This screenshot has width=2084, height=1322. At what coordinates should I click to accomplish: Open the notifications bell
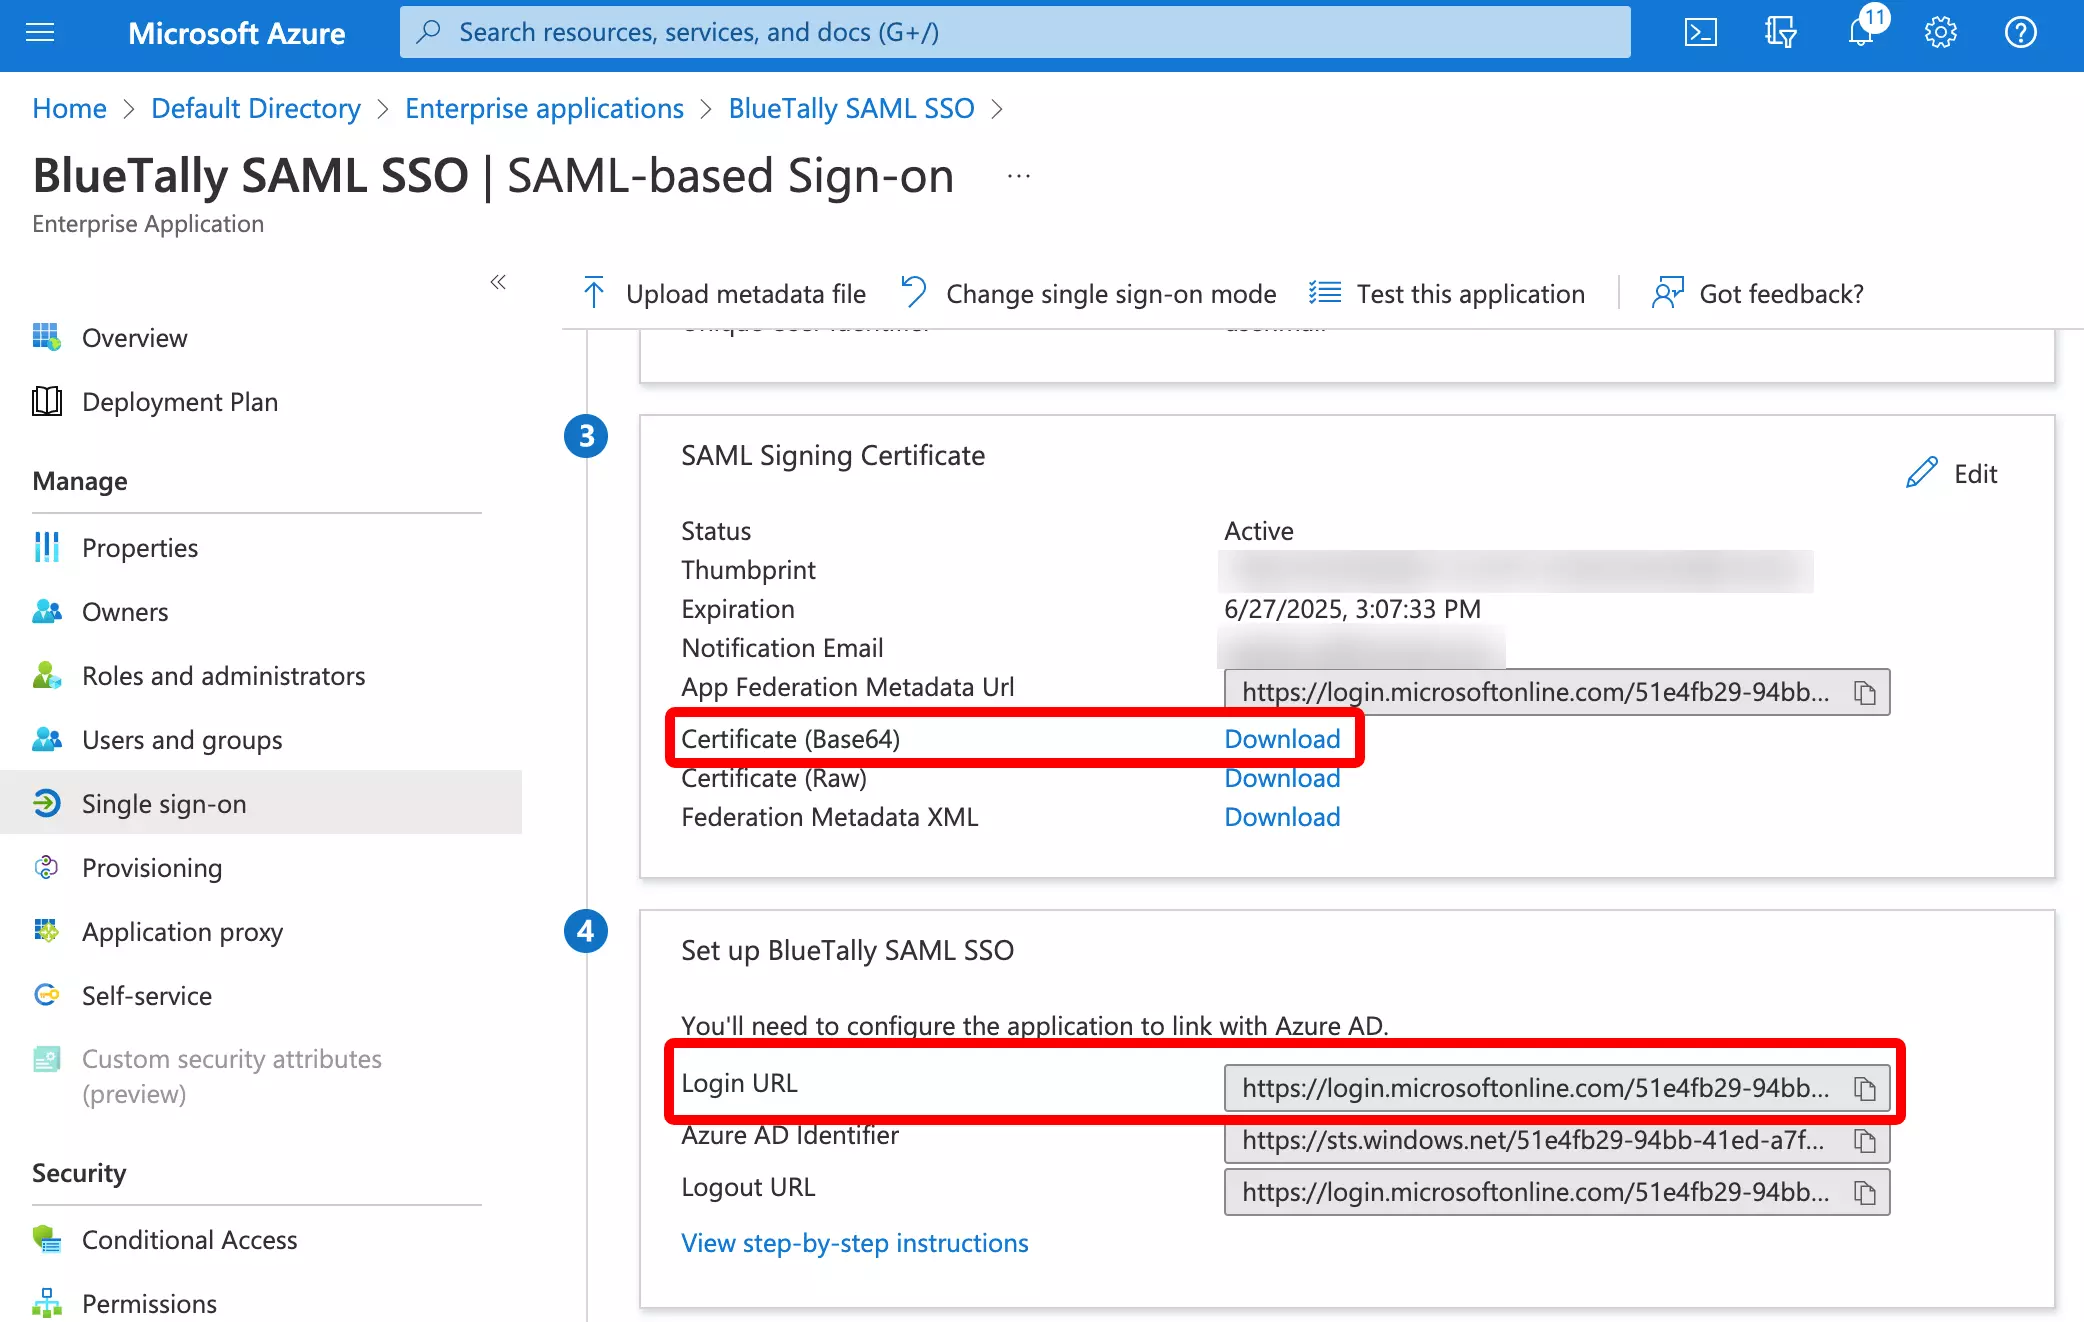(1862, 30)
